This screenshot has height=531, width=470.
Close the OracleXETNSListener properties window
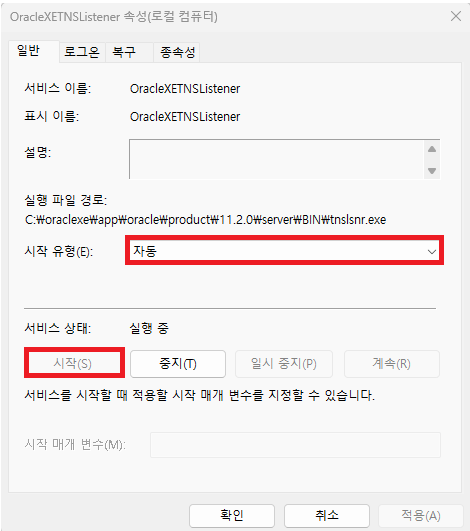point(456,16)
